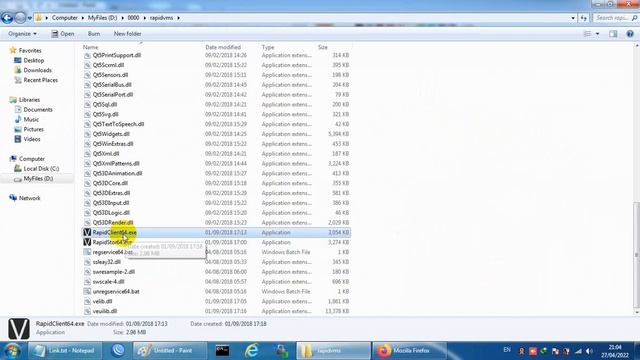This screenshot has width=640, height=360.
Task: Click the MyFiles (D:) breadcrumb segment
Action: coord(102,18)
